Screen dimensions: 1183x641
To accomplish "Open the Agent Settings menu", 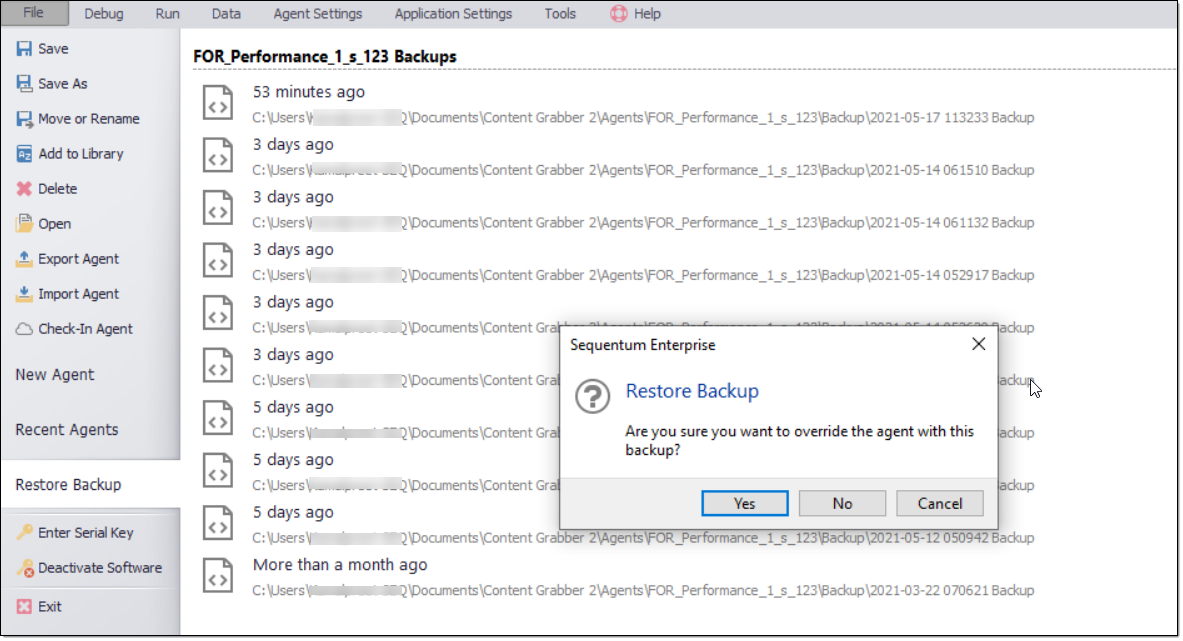I will click(x=318, y=14).
